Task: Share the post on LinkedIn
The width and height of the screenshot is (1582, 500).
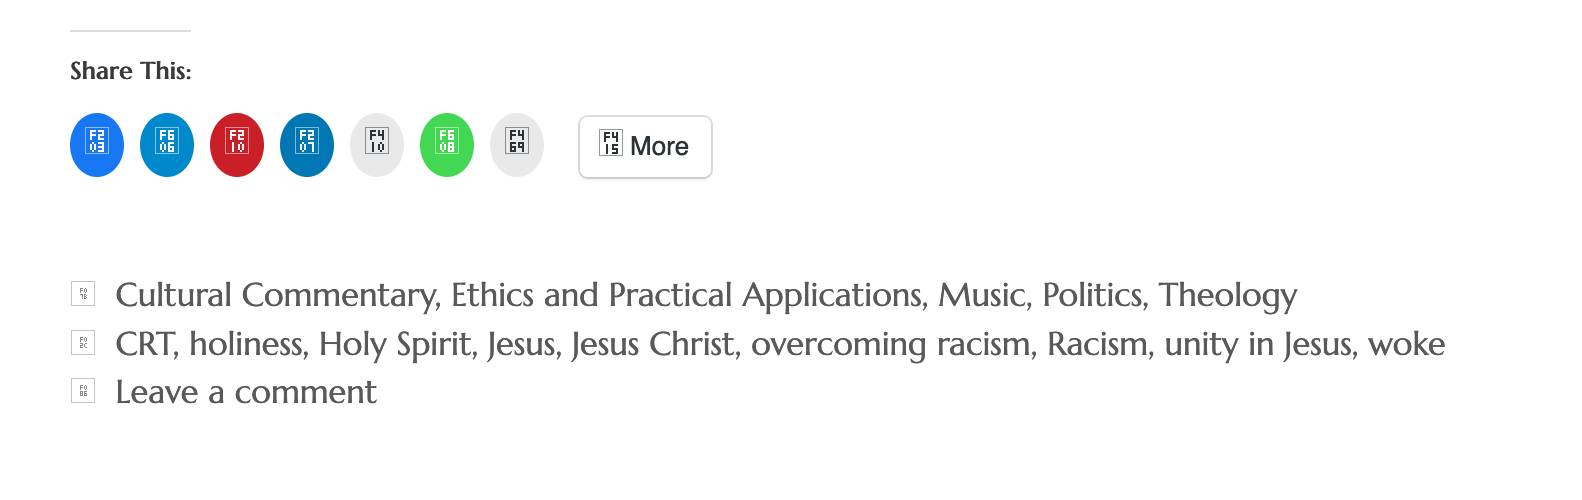Action: click(307, 145)
